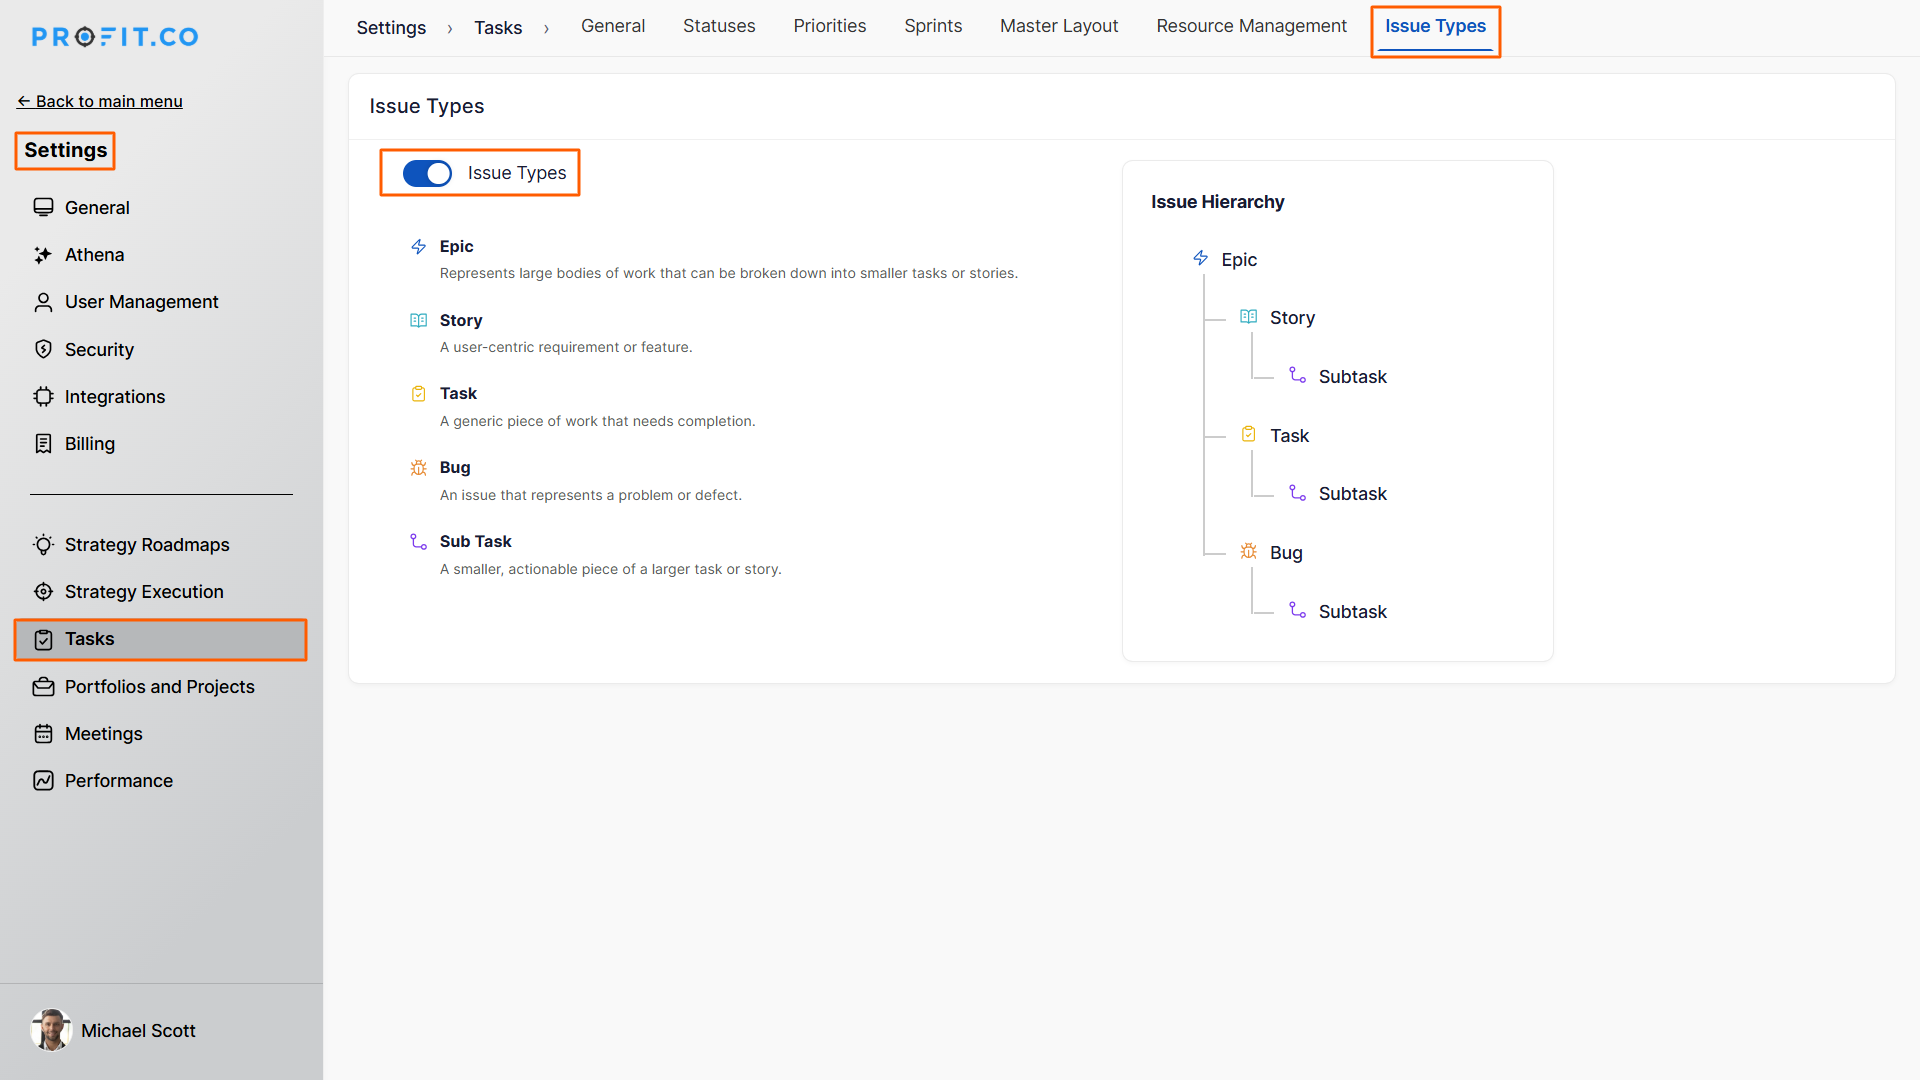Click the Meetings calendar icon
Screen dimensions: 1920x1080
(x=43, y=734)
